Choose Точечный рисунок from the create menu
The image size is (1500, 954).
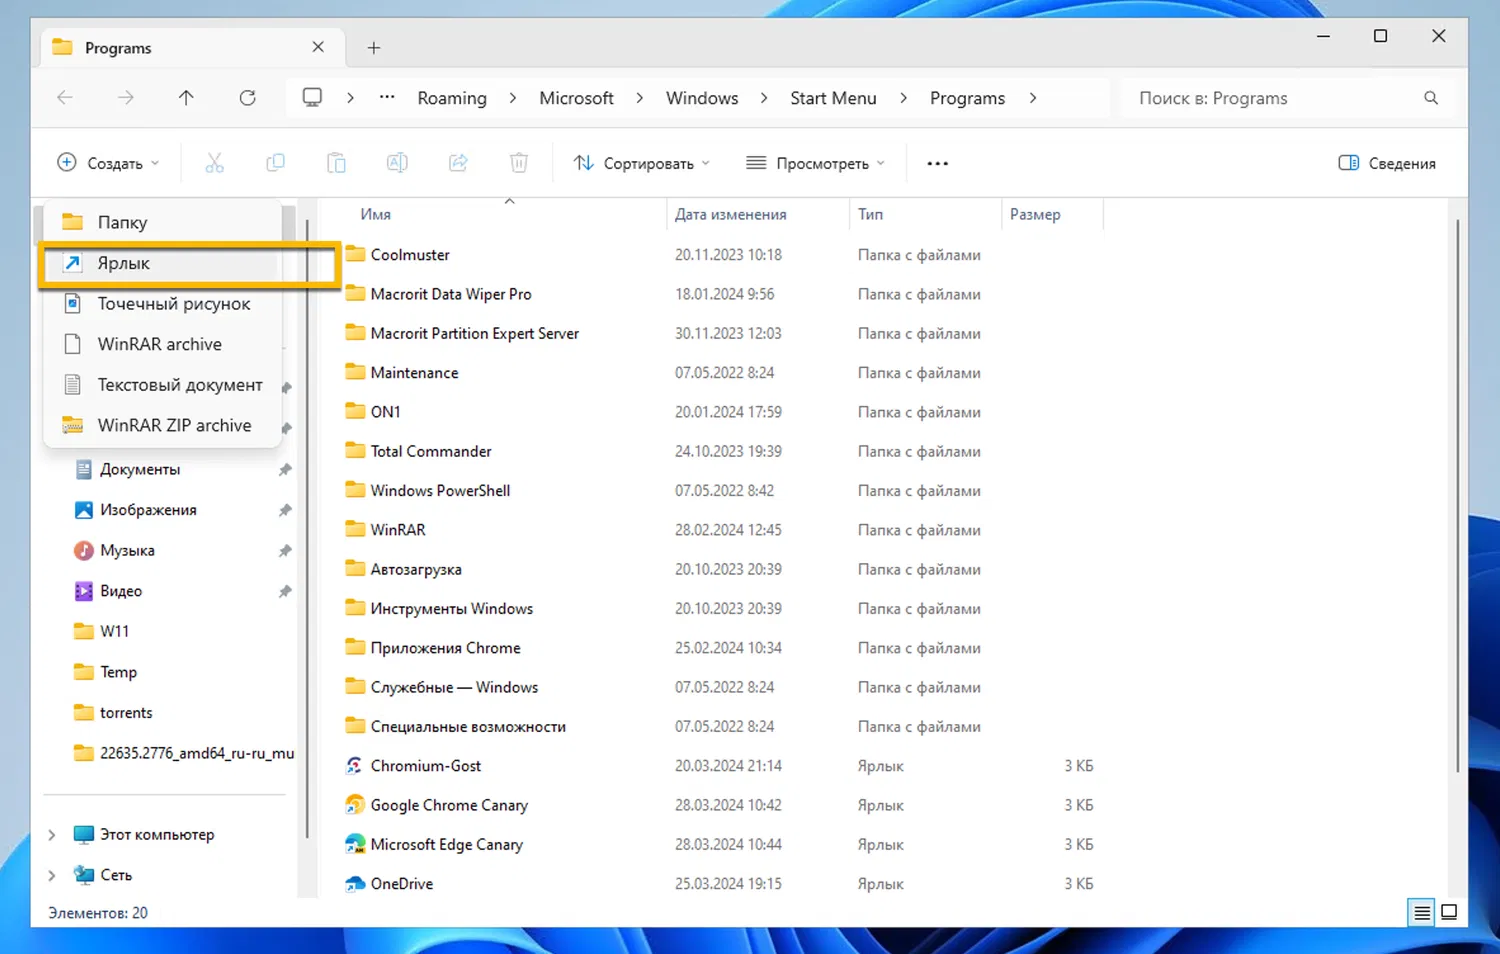(x=163, y=304)
